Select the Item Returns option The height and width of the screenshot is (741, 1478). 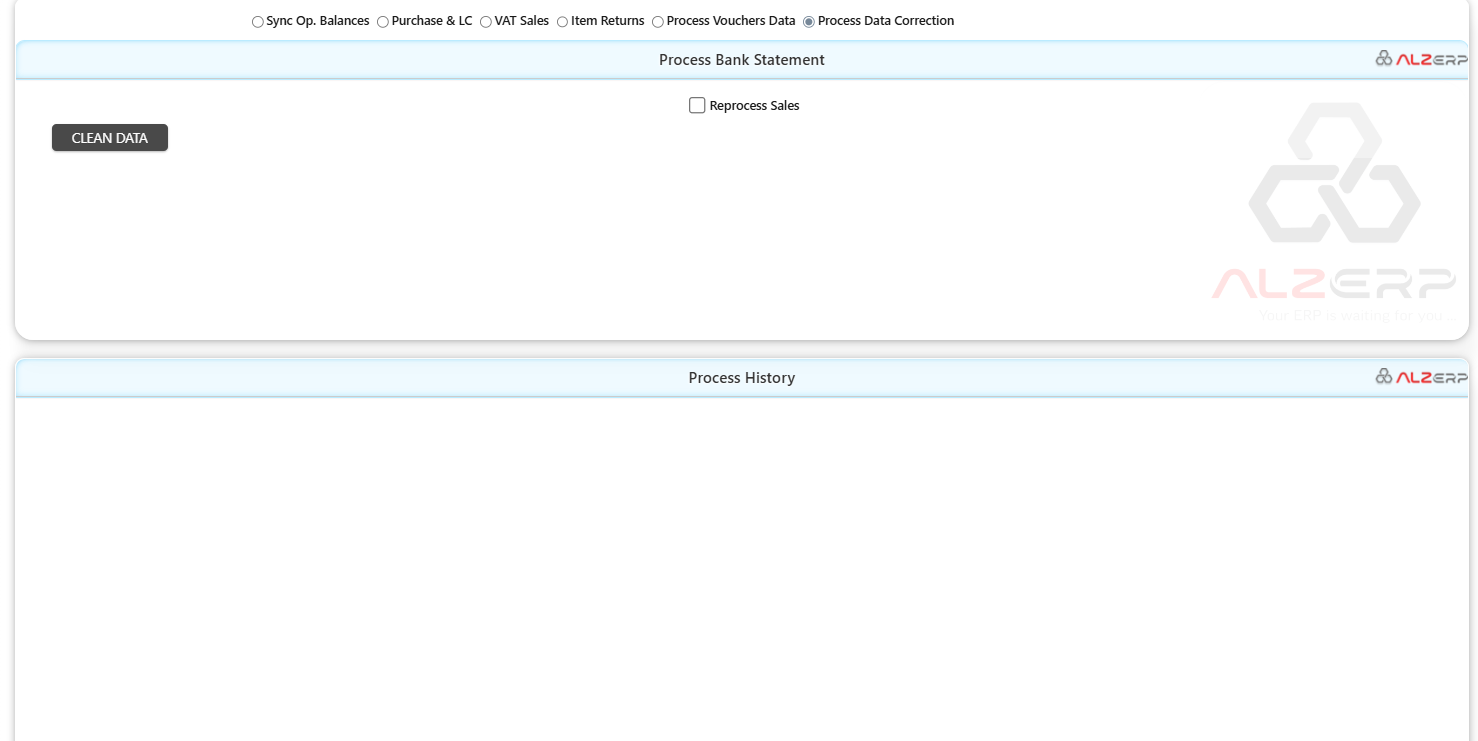coord(562,20)
